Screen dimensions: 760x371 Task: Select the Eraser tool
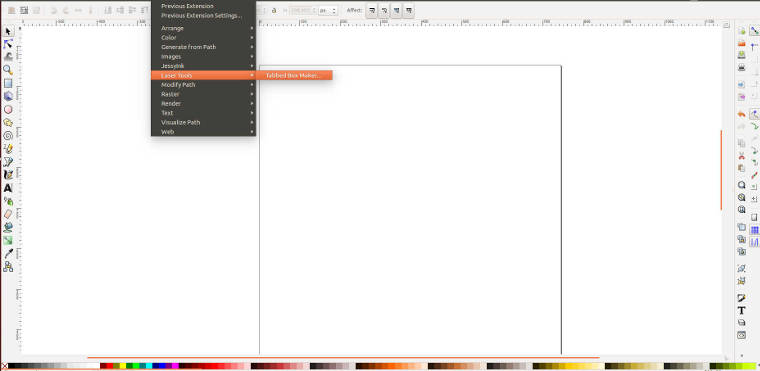[x=8, y=214]
